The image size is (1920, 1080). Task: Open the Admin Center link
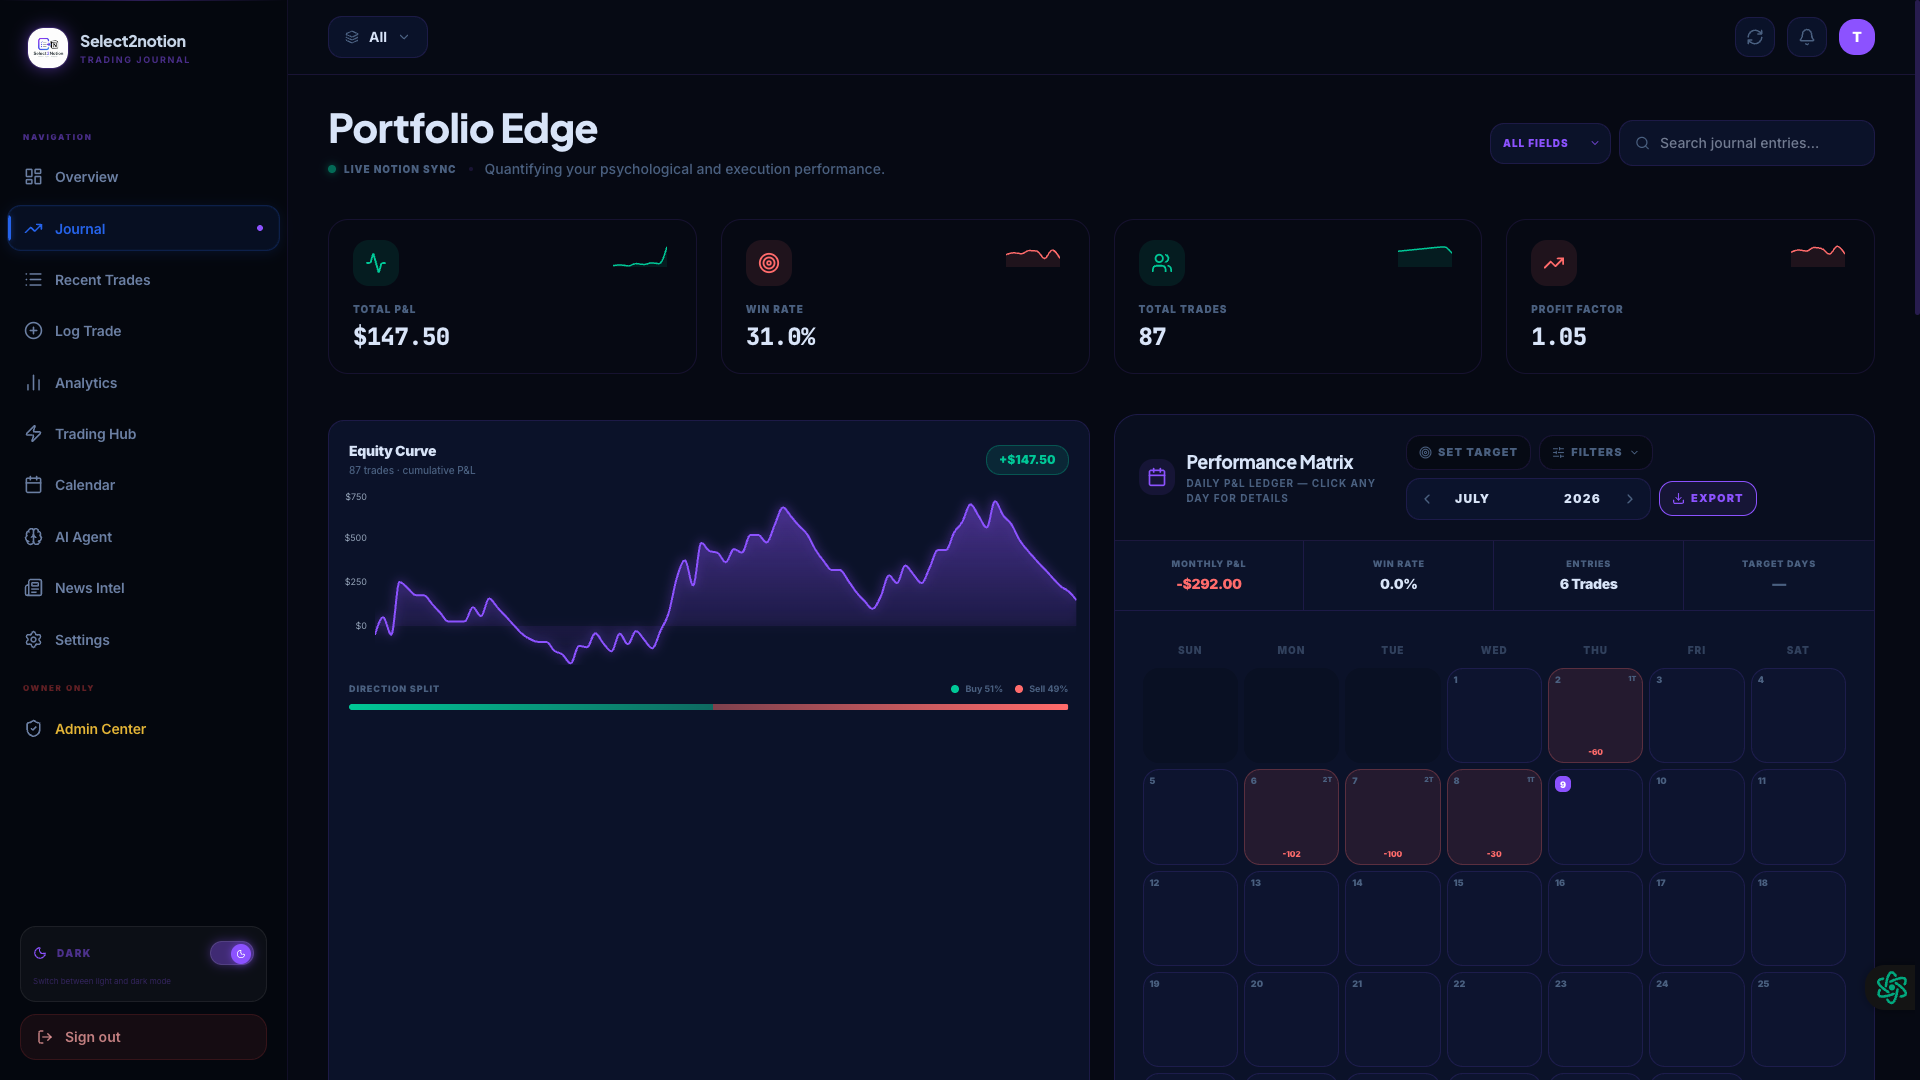[143, 729]
